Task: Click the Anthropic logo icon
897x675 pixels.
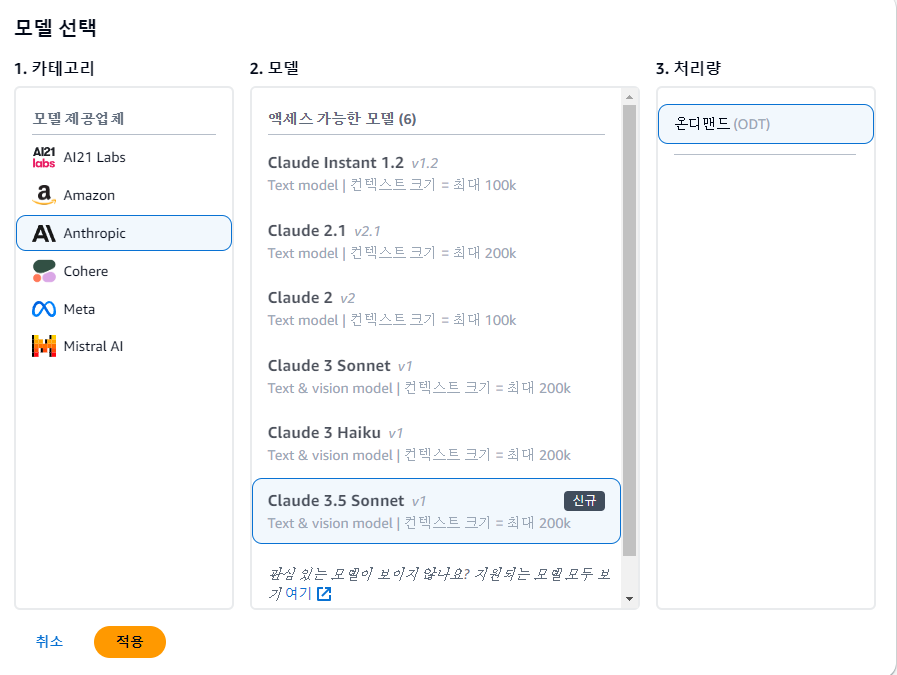Action: click(44, 233)
